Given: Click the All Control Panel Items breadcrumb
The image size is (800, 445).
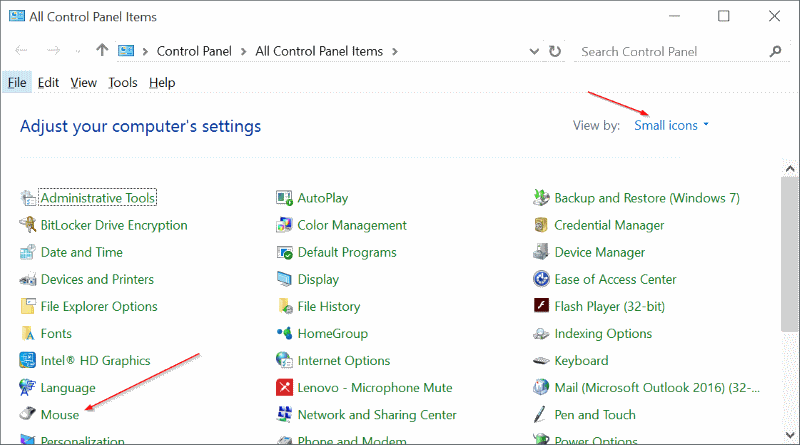Looking at the screenshot, I should click(x=319, y=52).
